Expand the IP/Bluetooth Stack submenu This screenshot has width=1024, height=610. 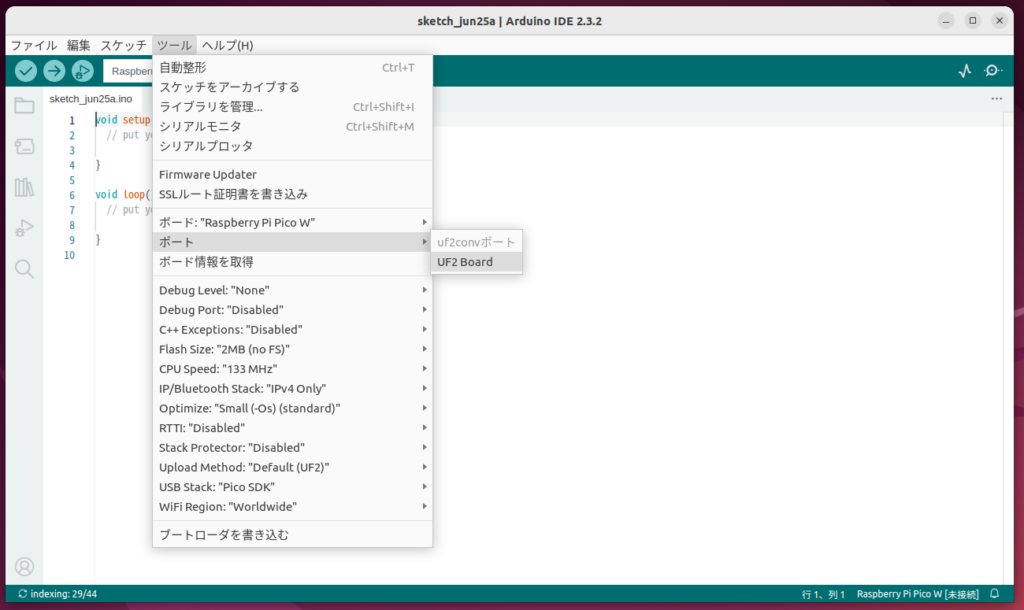(292, 388)
